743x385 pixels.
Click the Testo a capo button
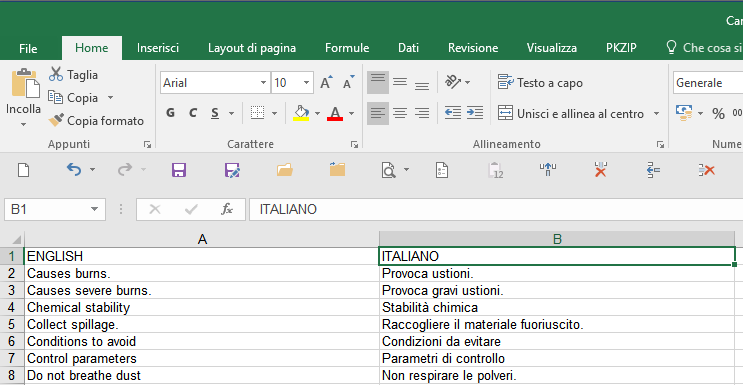(540, 82)
